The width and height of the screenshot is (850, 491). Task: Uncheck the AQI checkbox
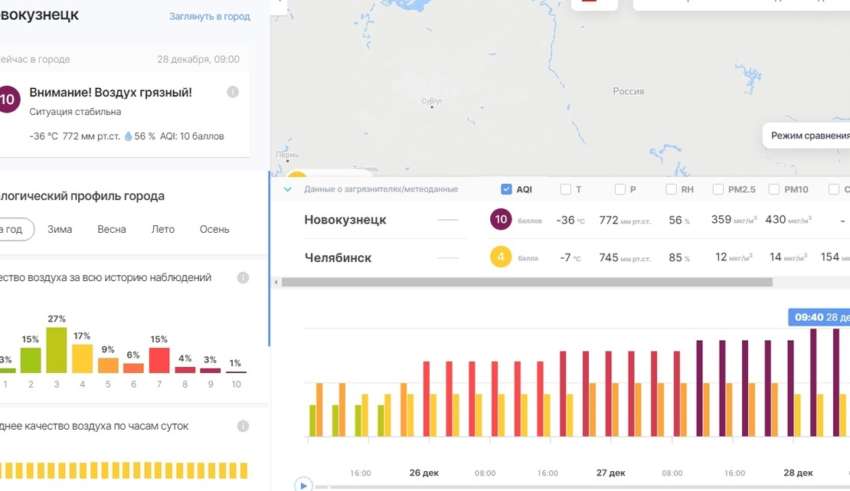(506, 189)
